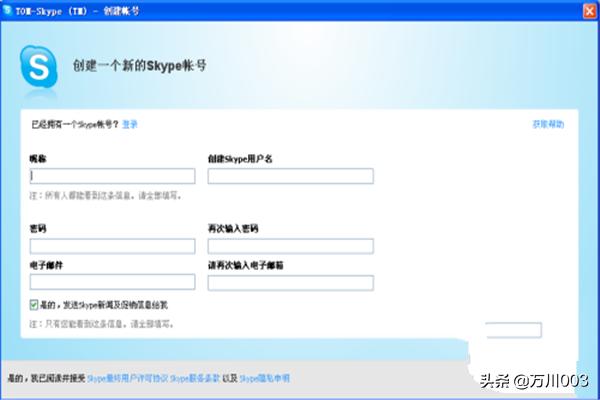
Task: Click the Skype title bar icon
Action: (x=7, y=10)
